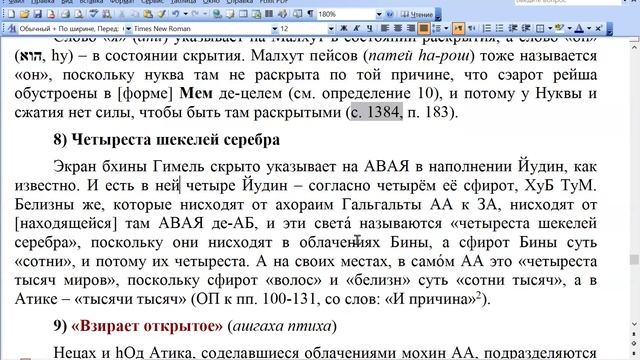Decrease the paragraph indent
The width and height of the screenshot is (640, 360).
click(513, 29)
